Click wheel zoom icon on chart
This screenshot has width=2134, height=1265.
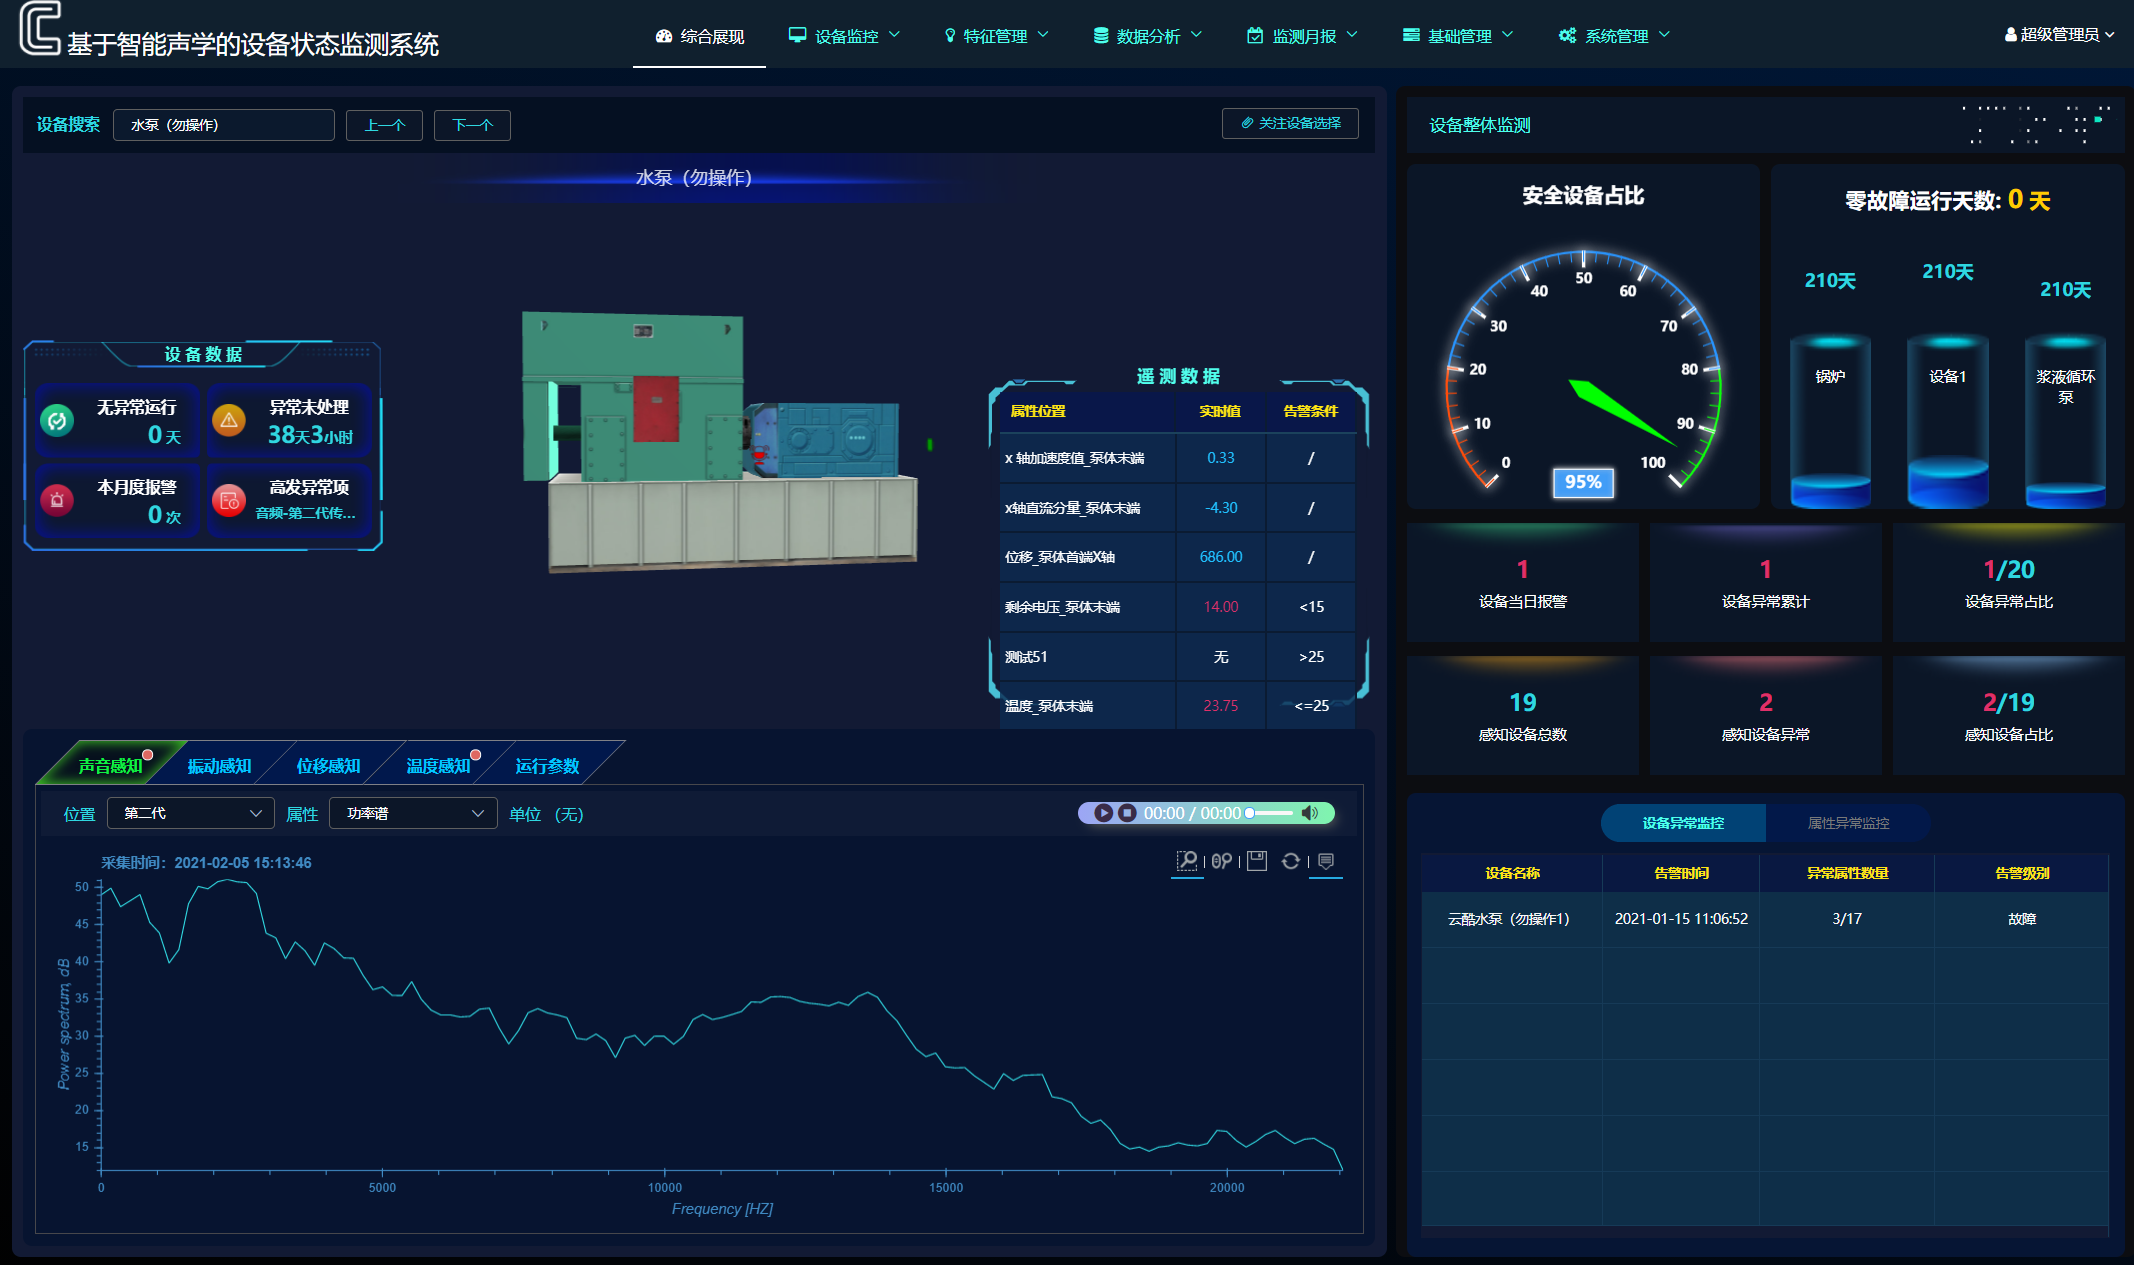[x=1221, y=861]
